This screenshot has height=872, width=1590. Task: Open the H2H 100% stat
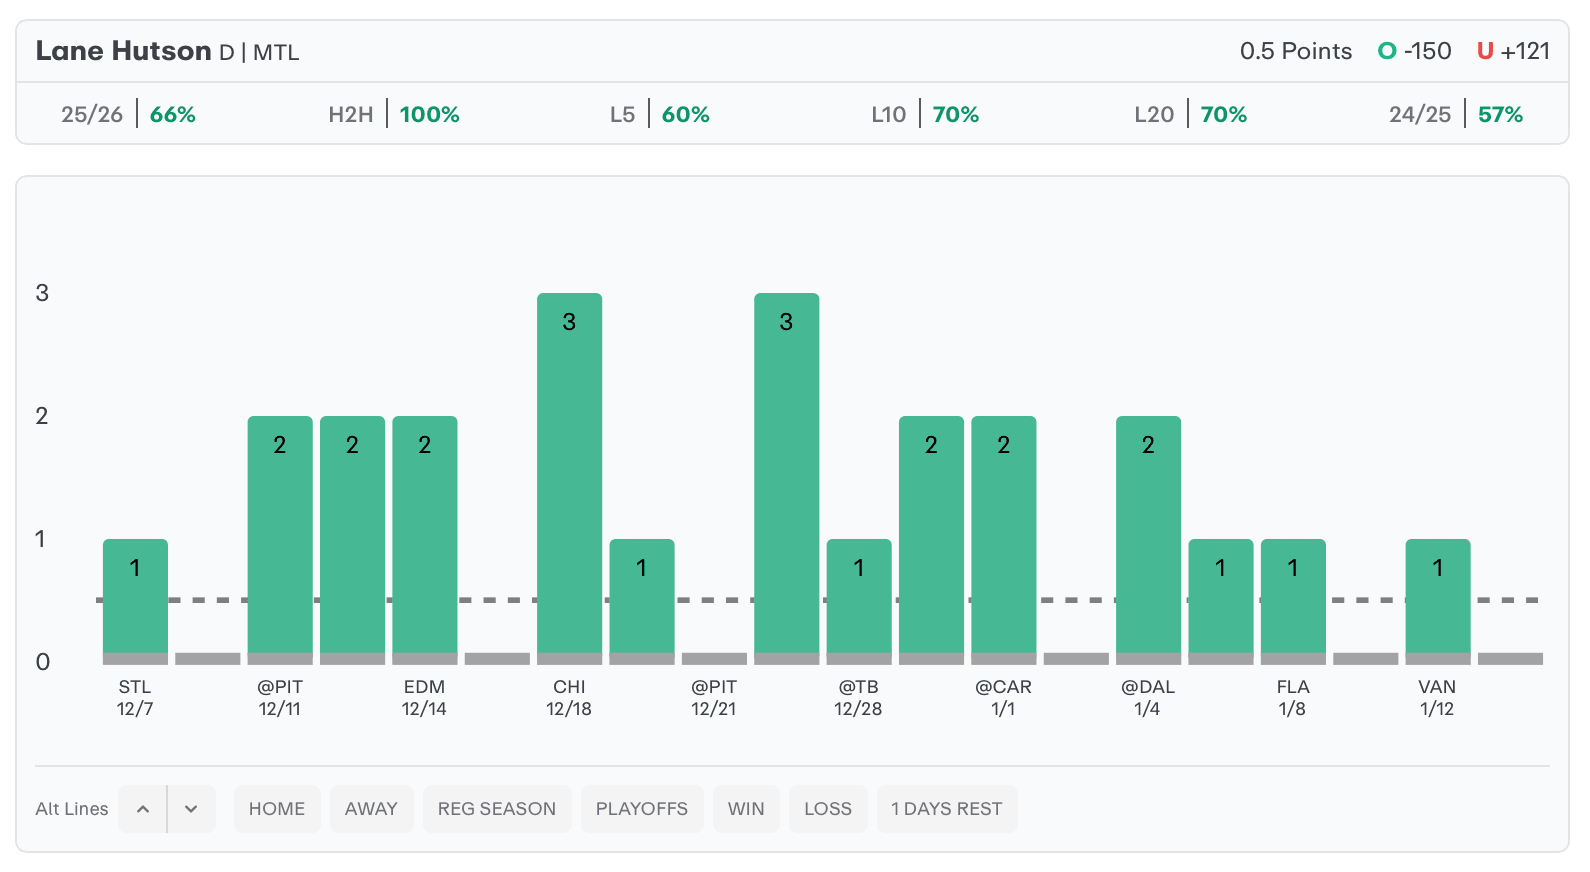[394, 115]
